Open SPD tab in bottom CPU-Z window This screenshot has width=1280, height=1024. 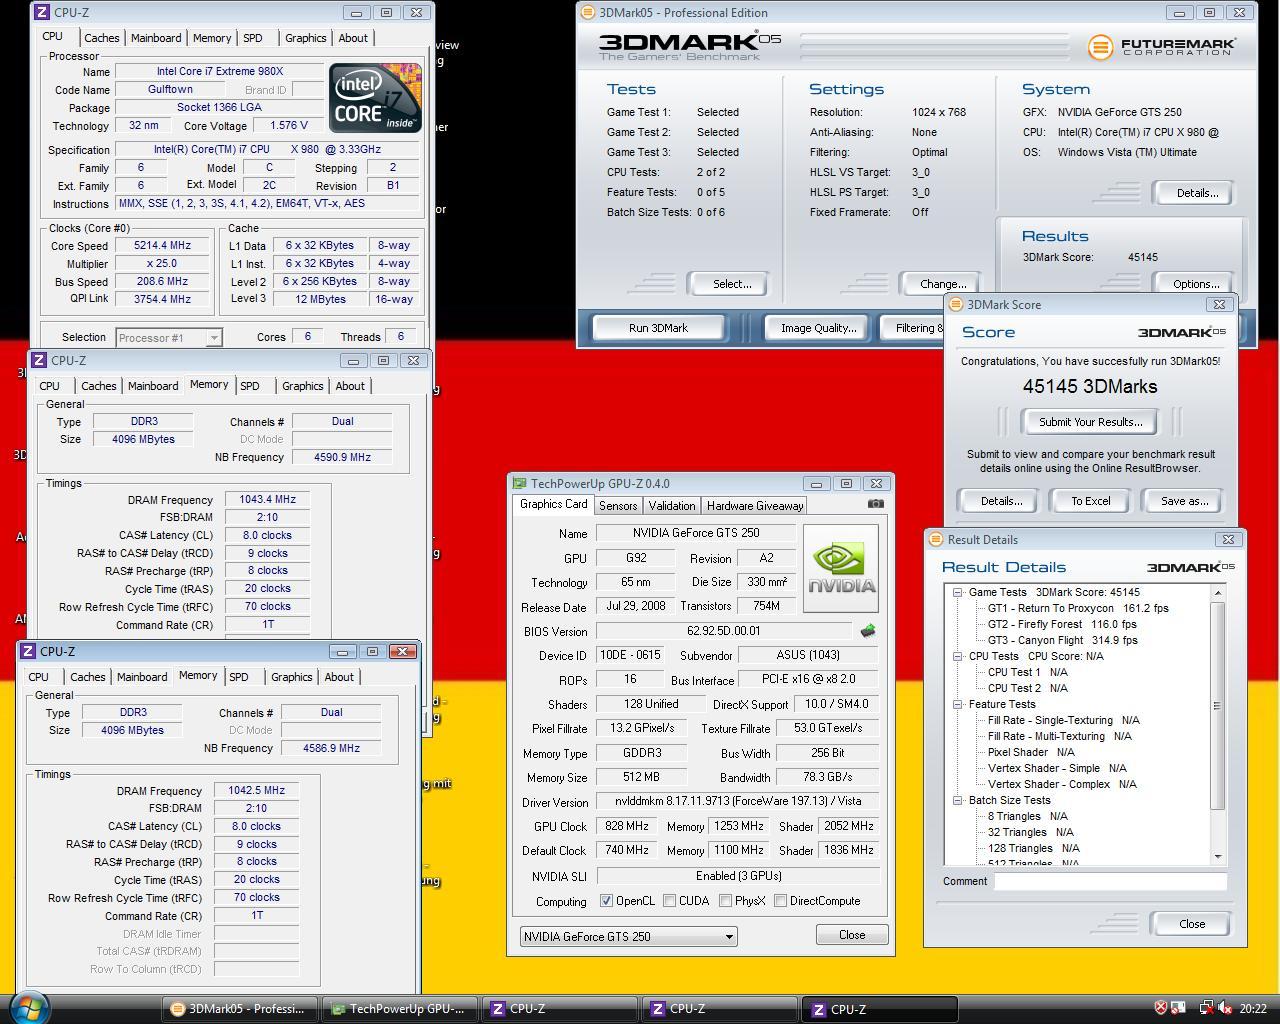pos(239,677)
